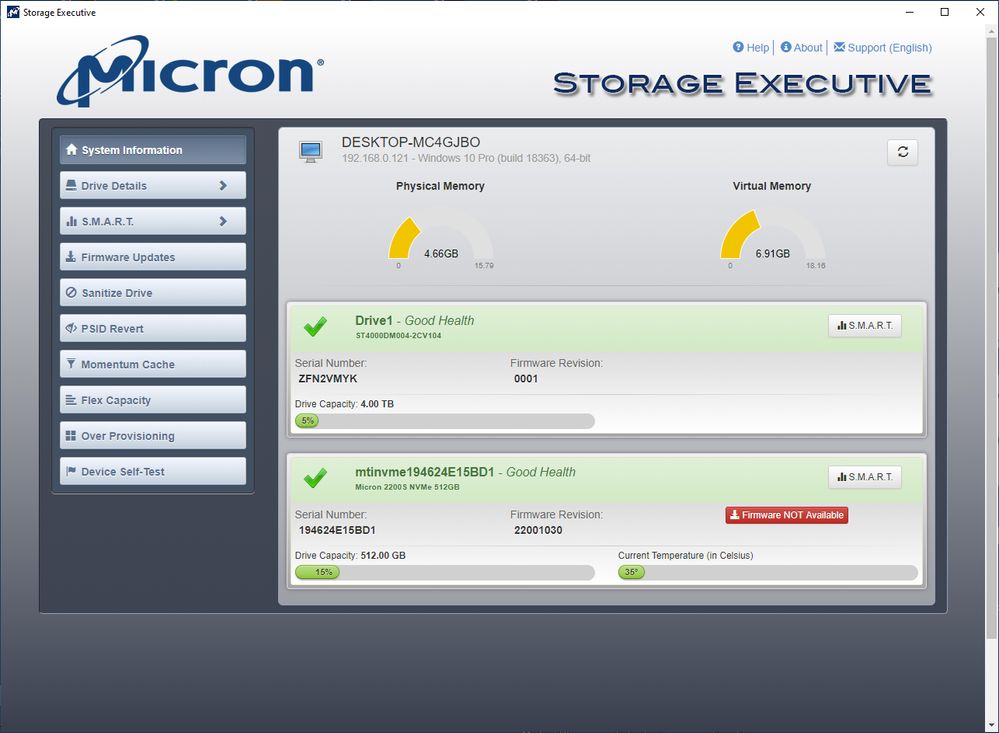Click model text ST4000DM004-2CV104
This screenshot has height=733, width=999.
pos(398,336)
